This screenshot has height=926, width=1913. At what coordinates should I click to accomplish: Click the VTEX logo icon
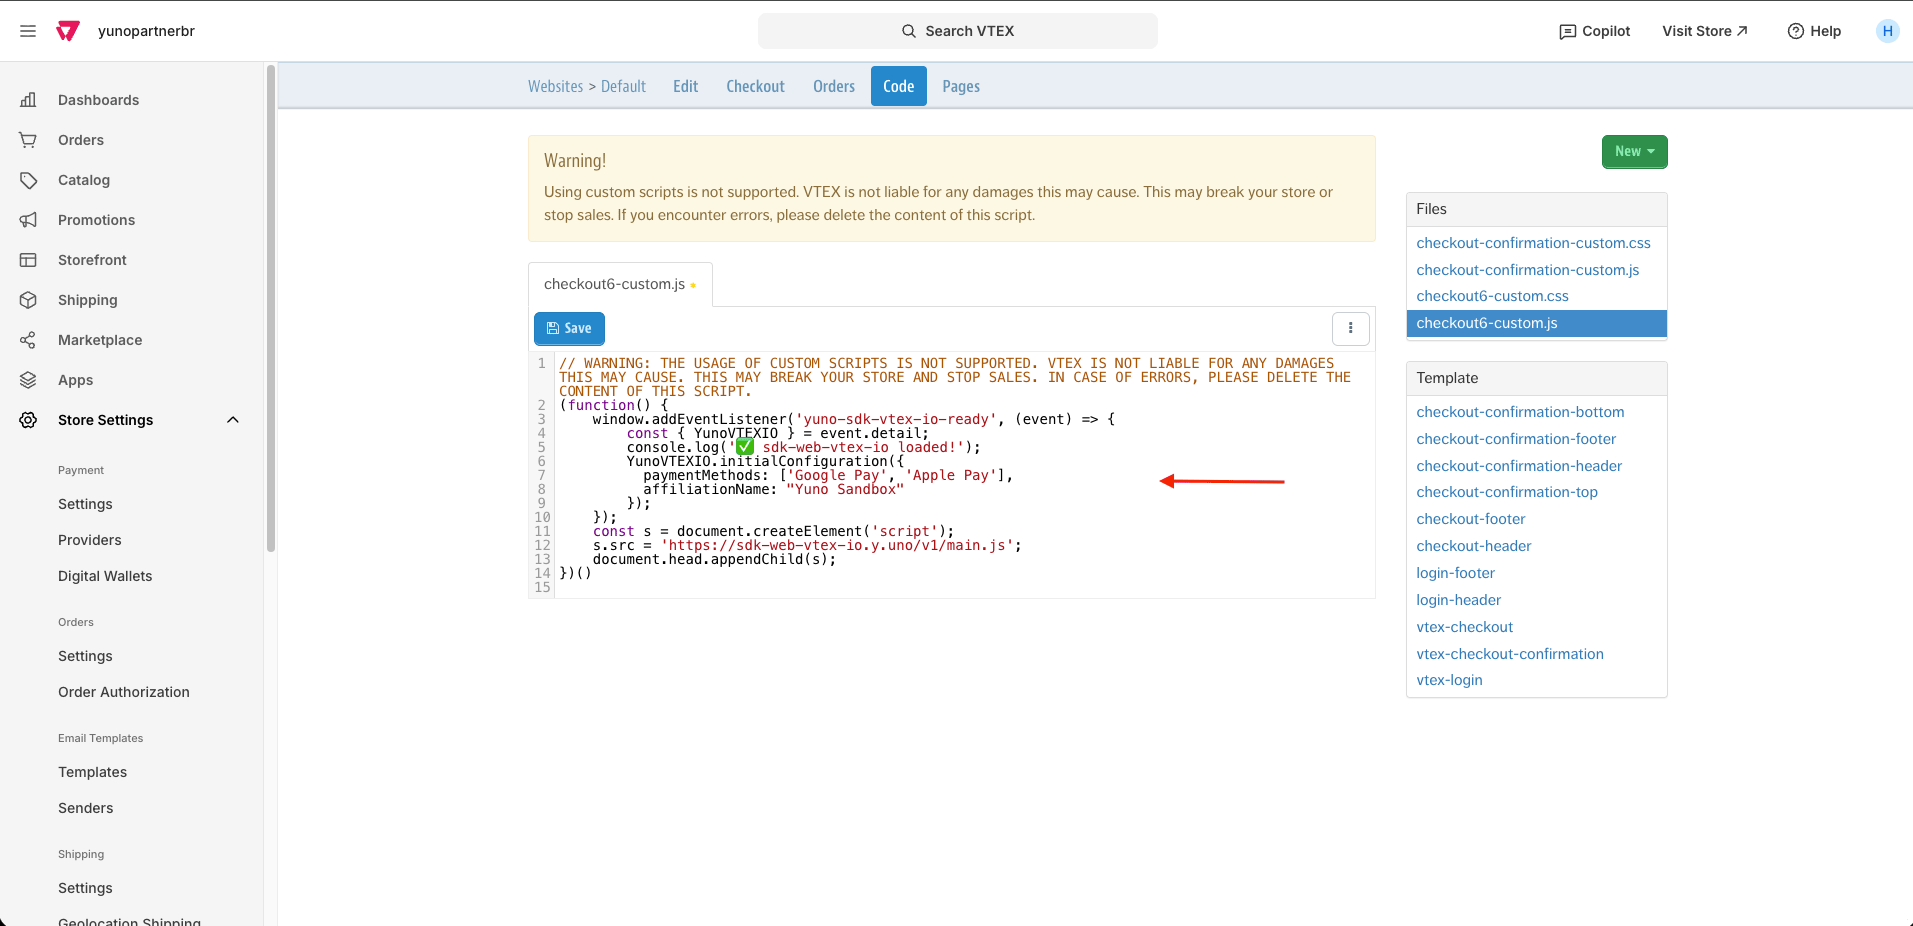(68, 31)
